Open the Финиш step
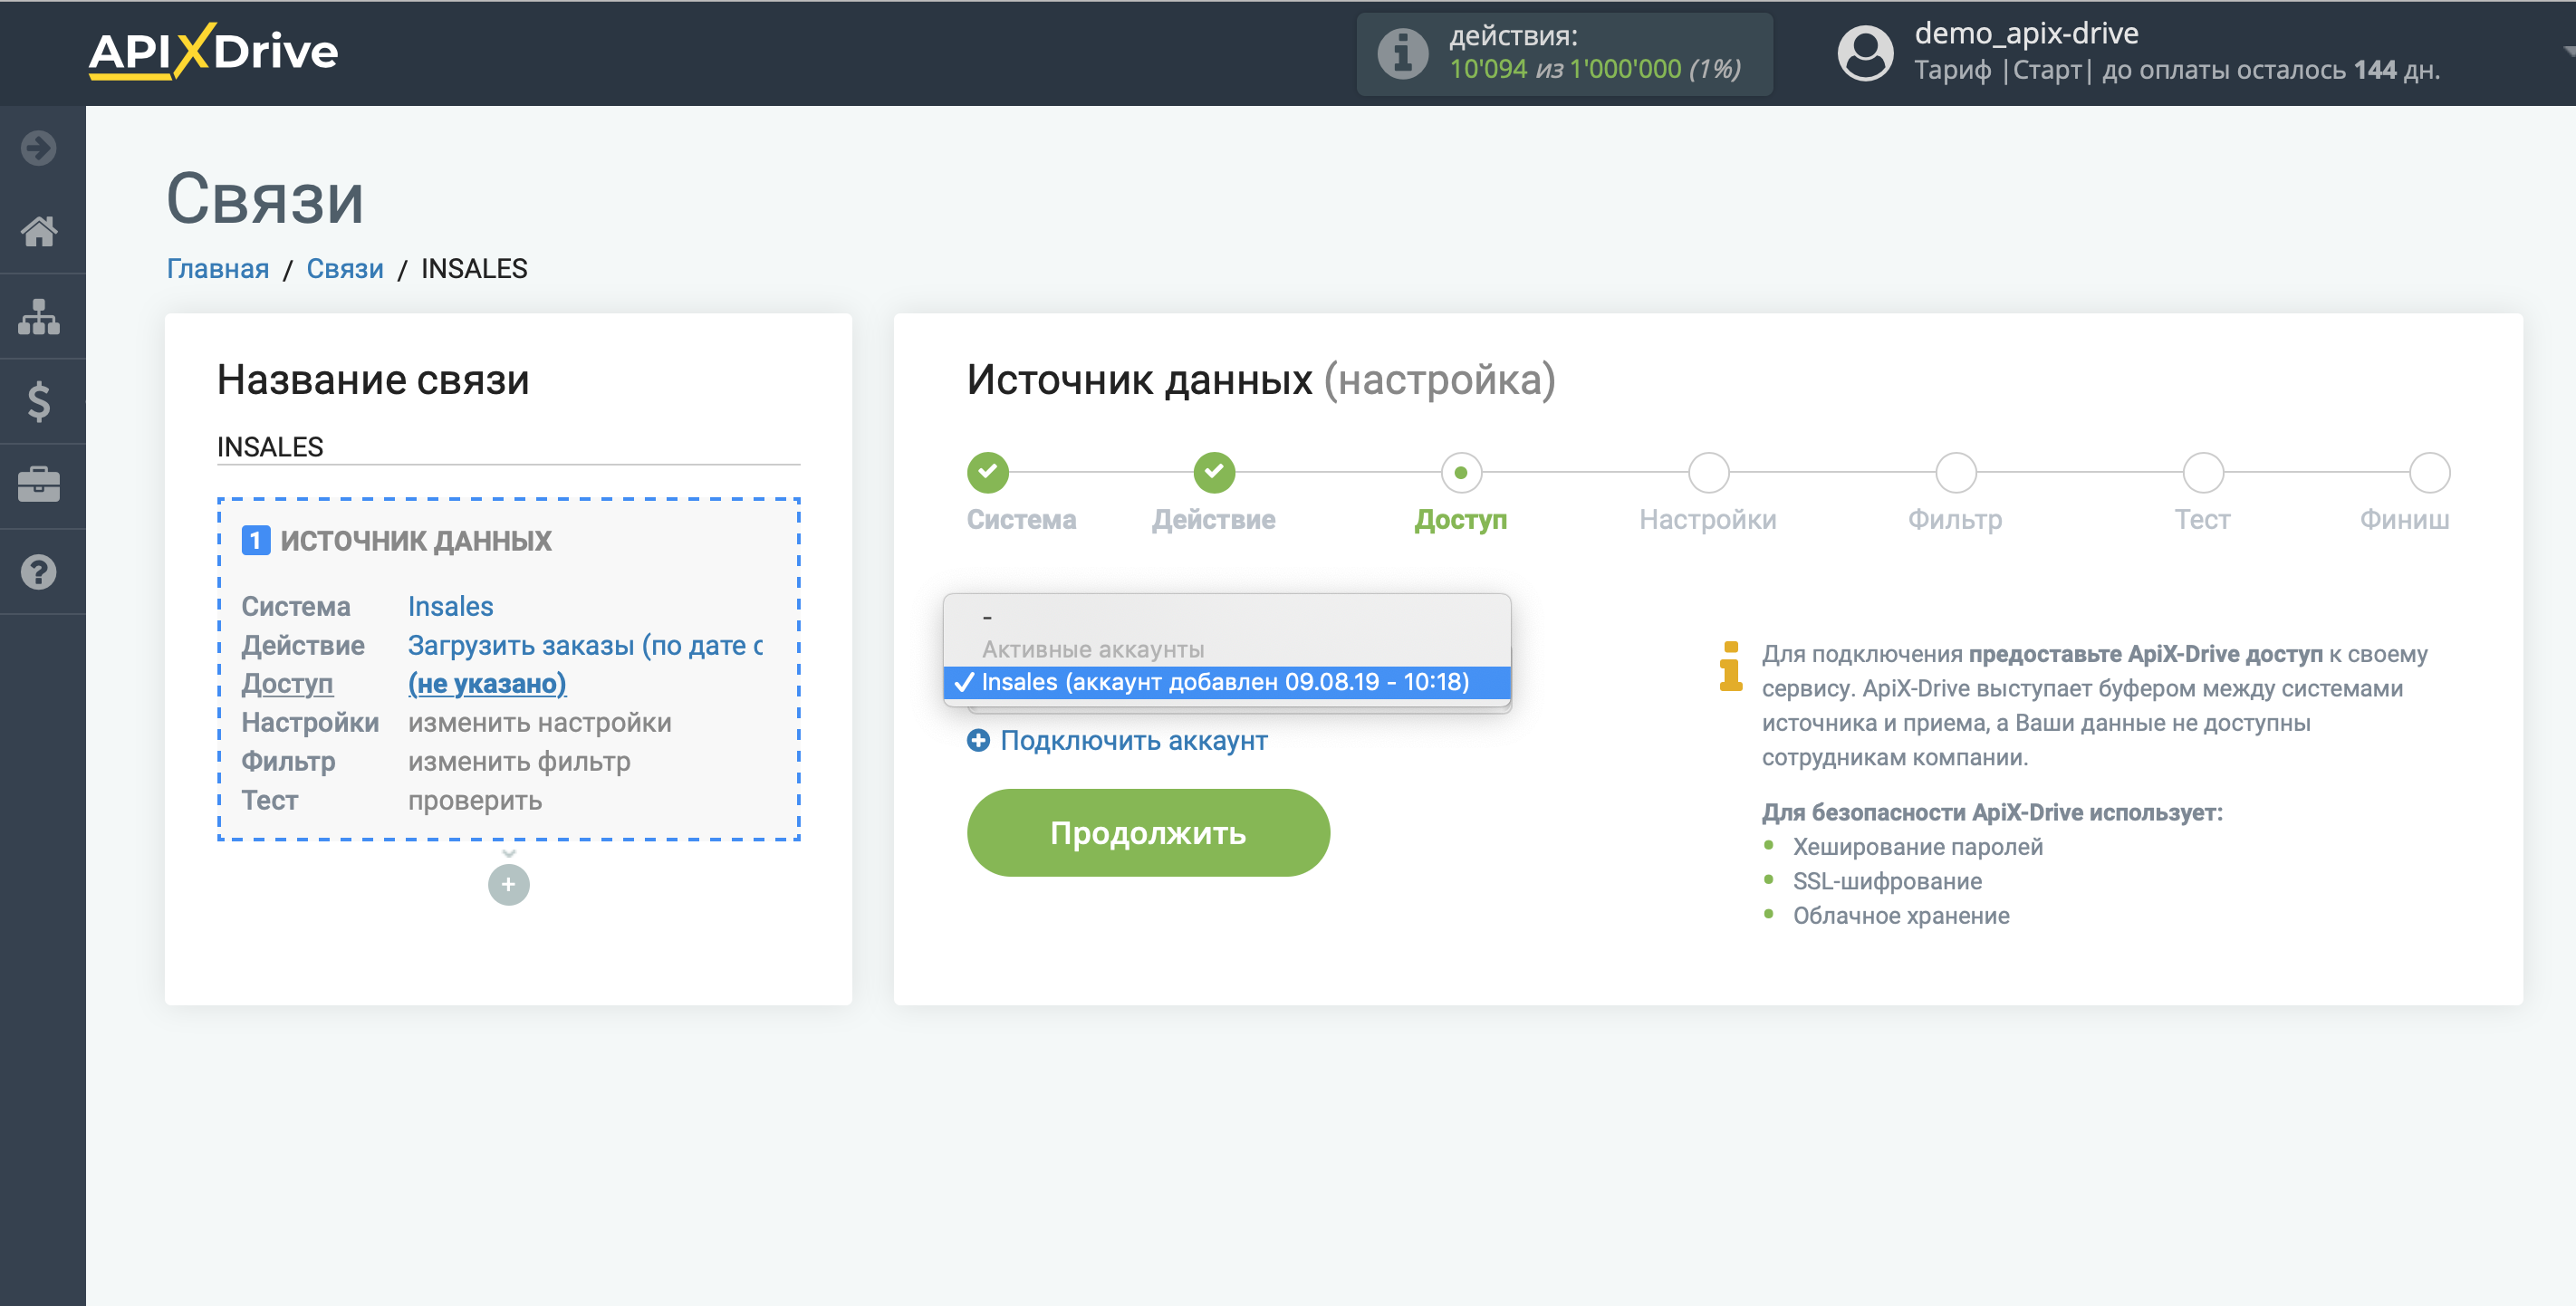2576x1306 pixels. pos(2429,473)
